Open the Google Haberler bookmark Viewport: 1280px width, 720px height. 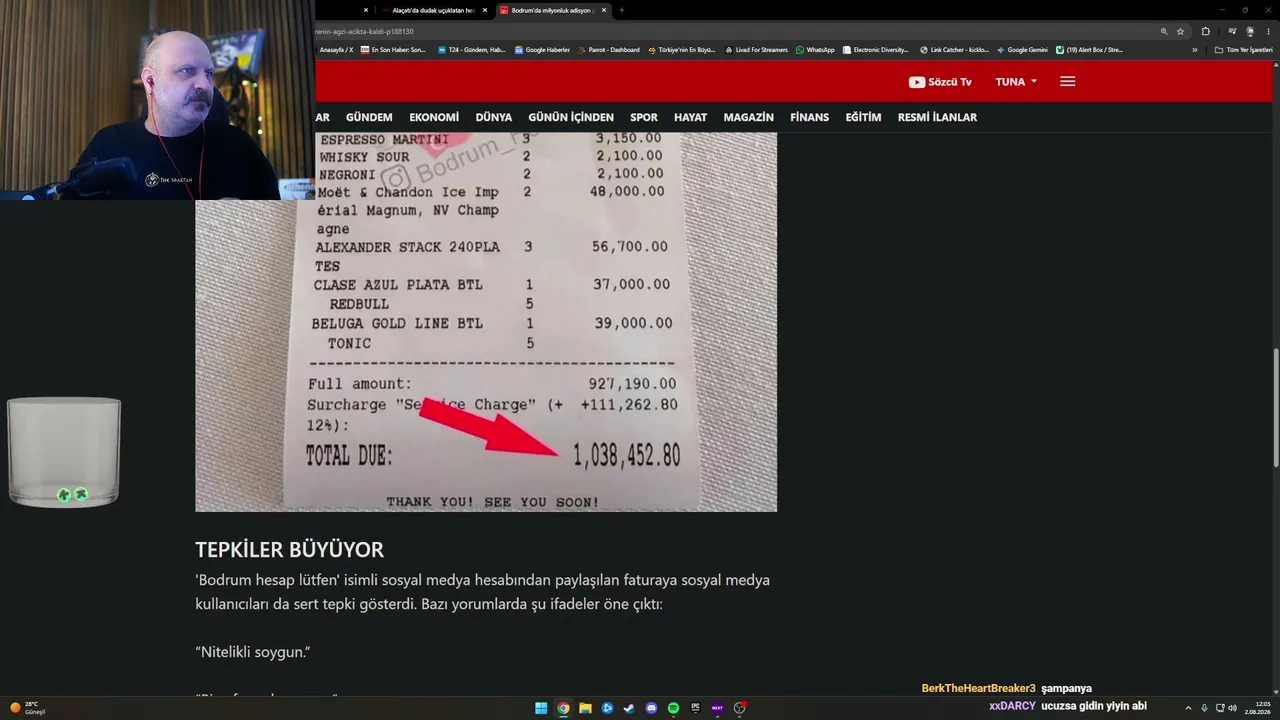pos(541,50)
